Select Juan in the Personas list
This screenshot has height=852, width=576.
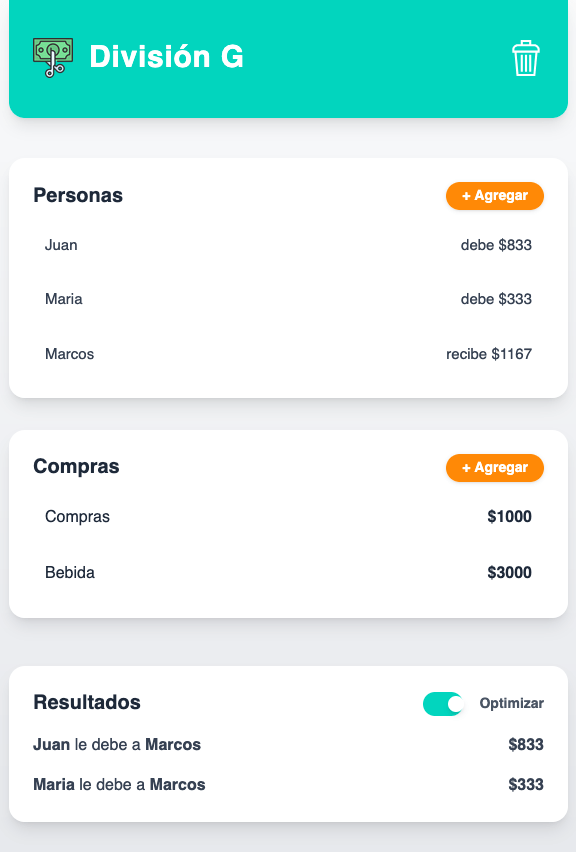click(62, 245)
